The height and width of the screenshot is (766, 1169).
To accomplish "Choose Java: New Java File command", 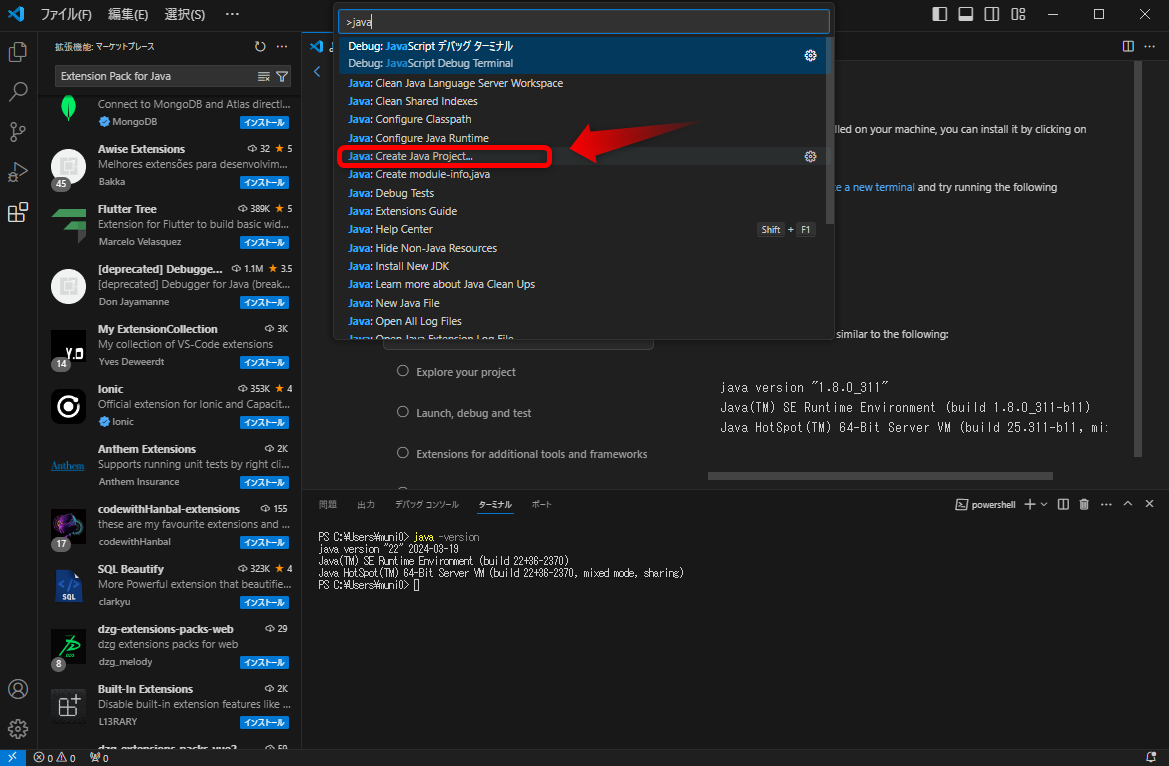I will click(582, 303).
